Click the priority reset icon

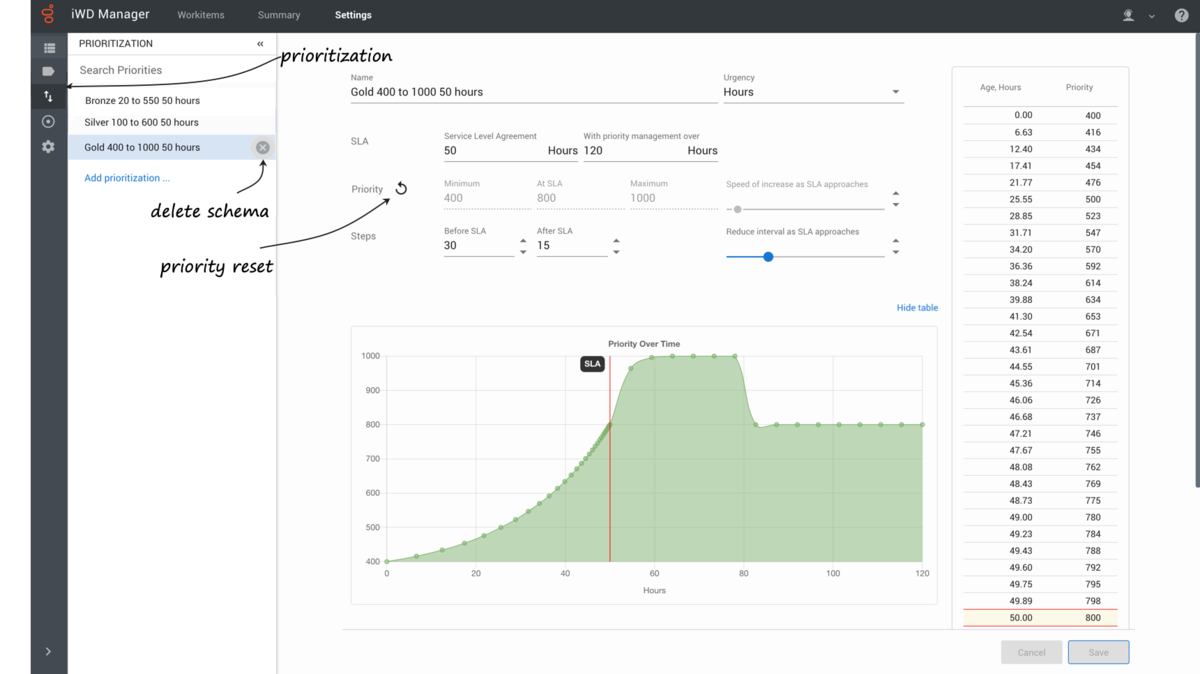[401, 188]
